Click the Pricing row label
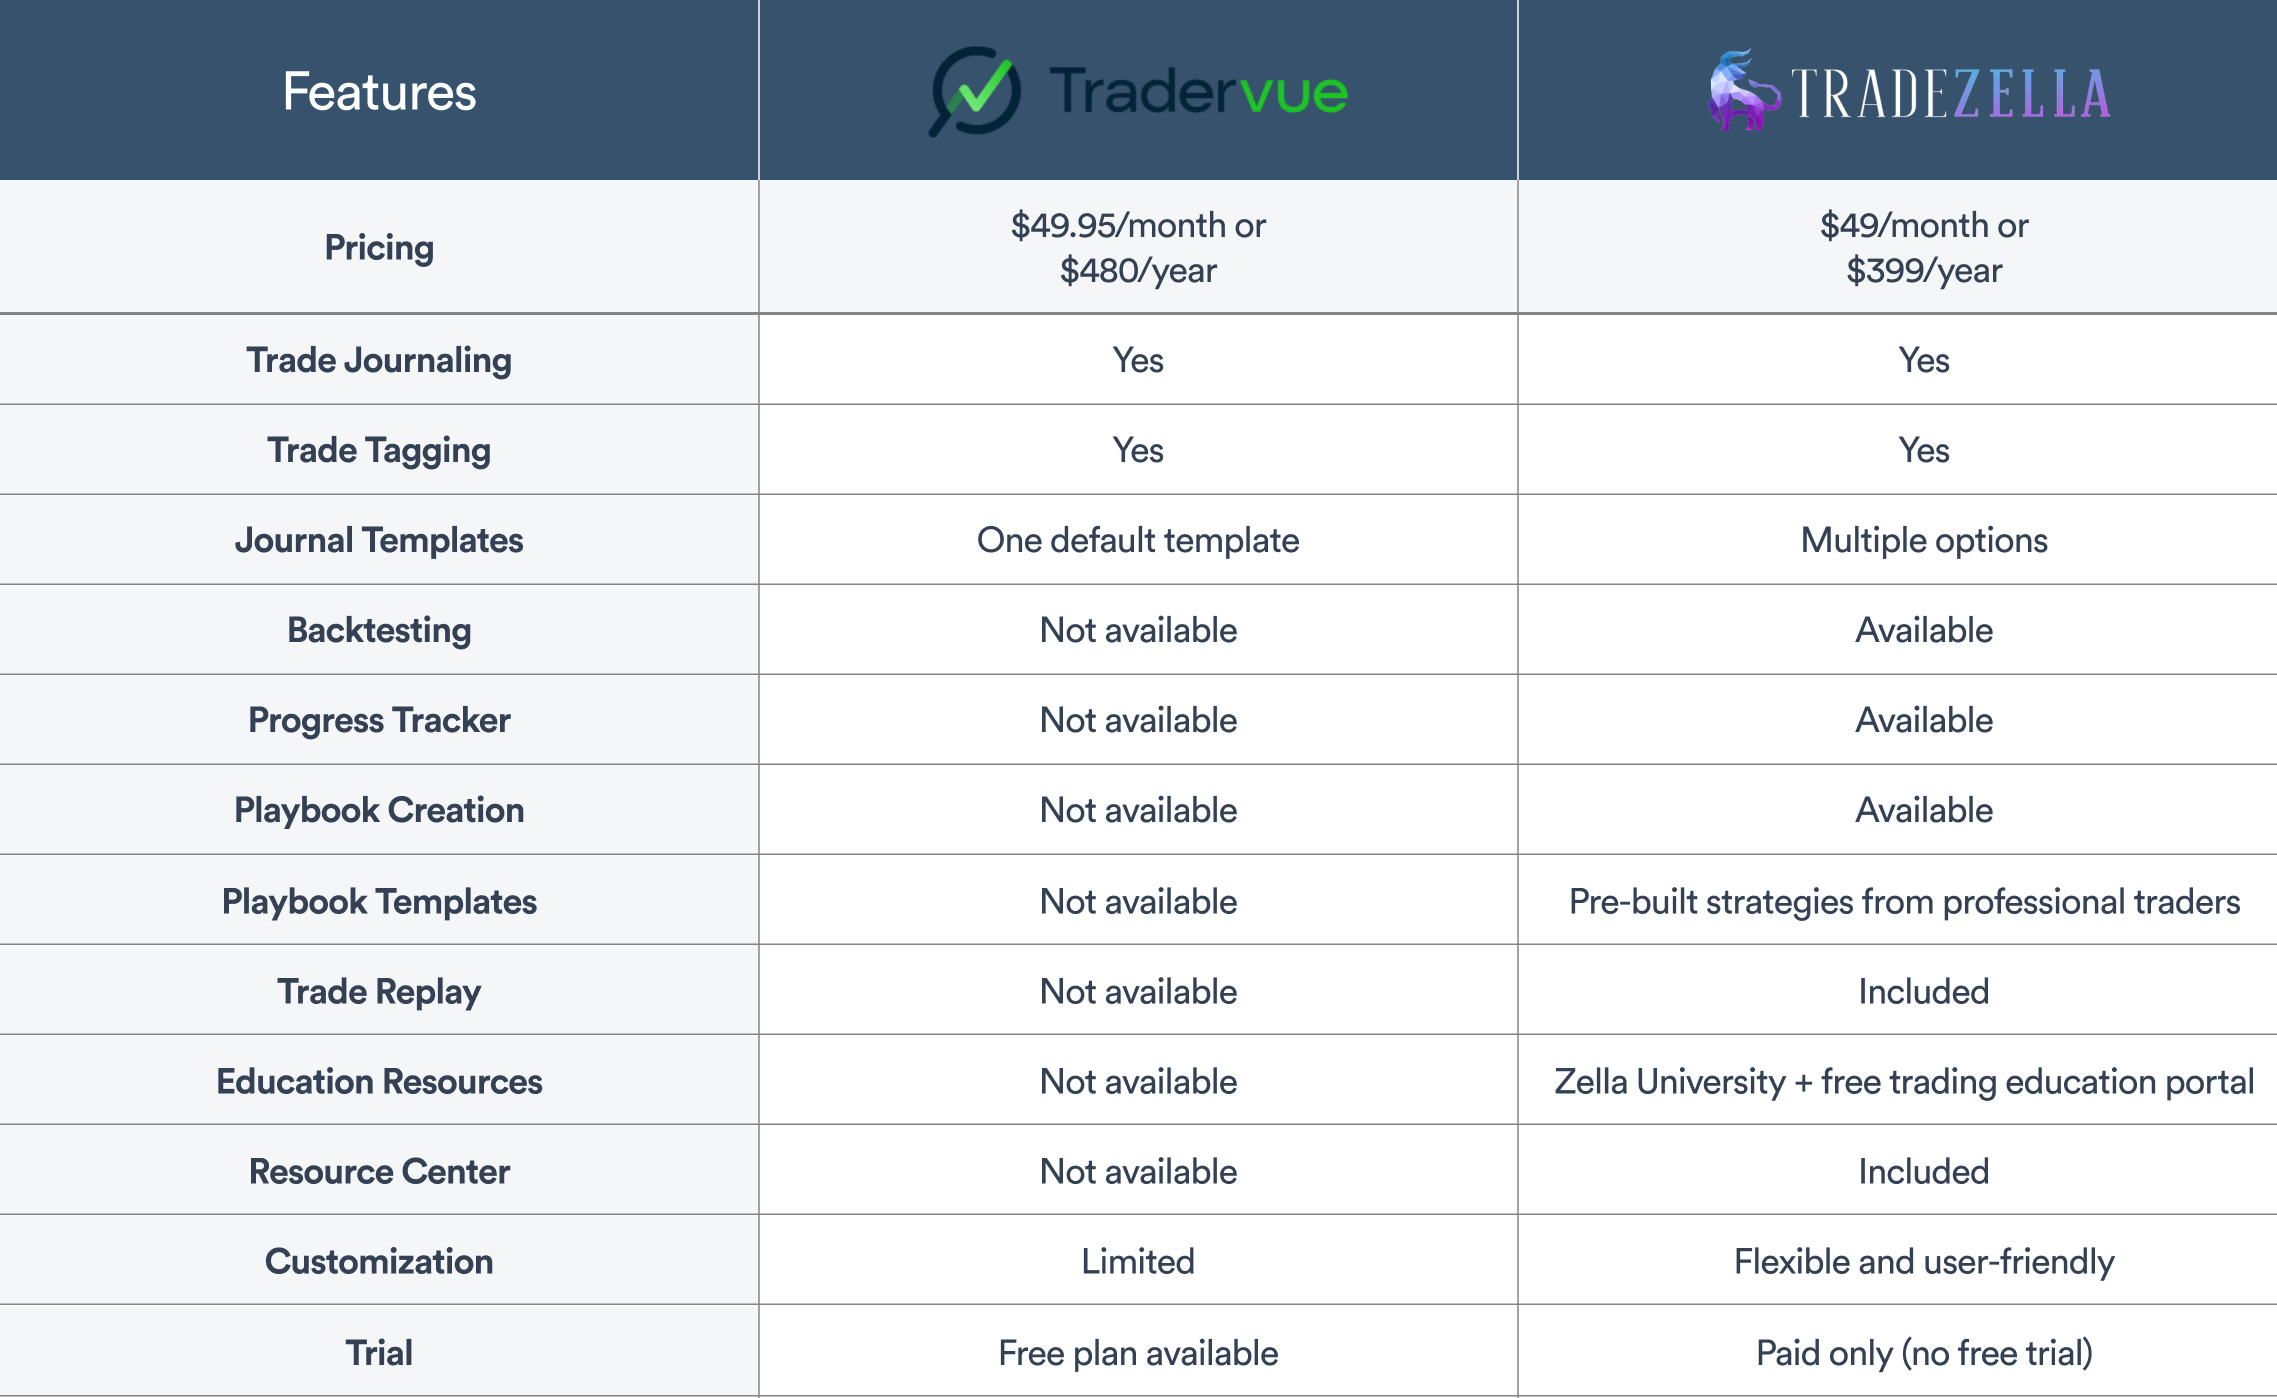Screen dimensions: 2277x1398 [379, 247]
